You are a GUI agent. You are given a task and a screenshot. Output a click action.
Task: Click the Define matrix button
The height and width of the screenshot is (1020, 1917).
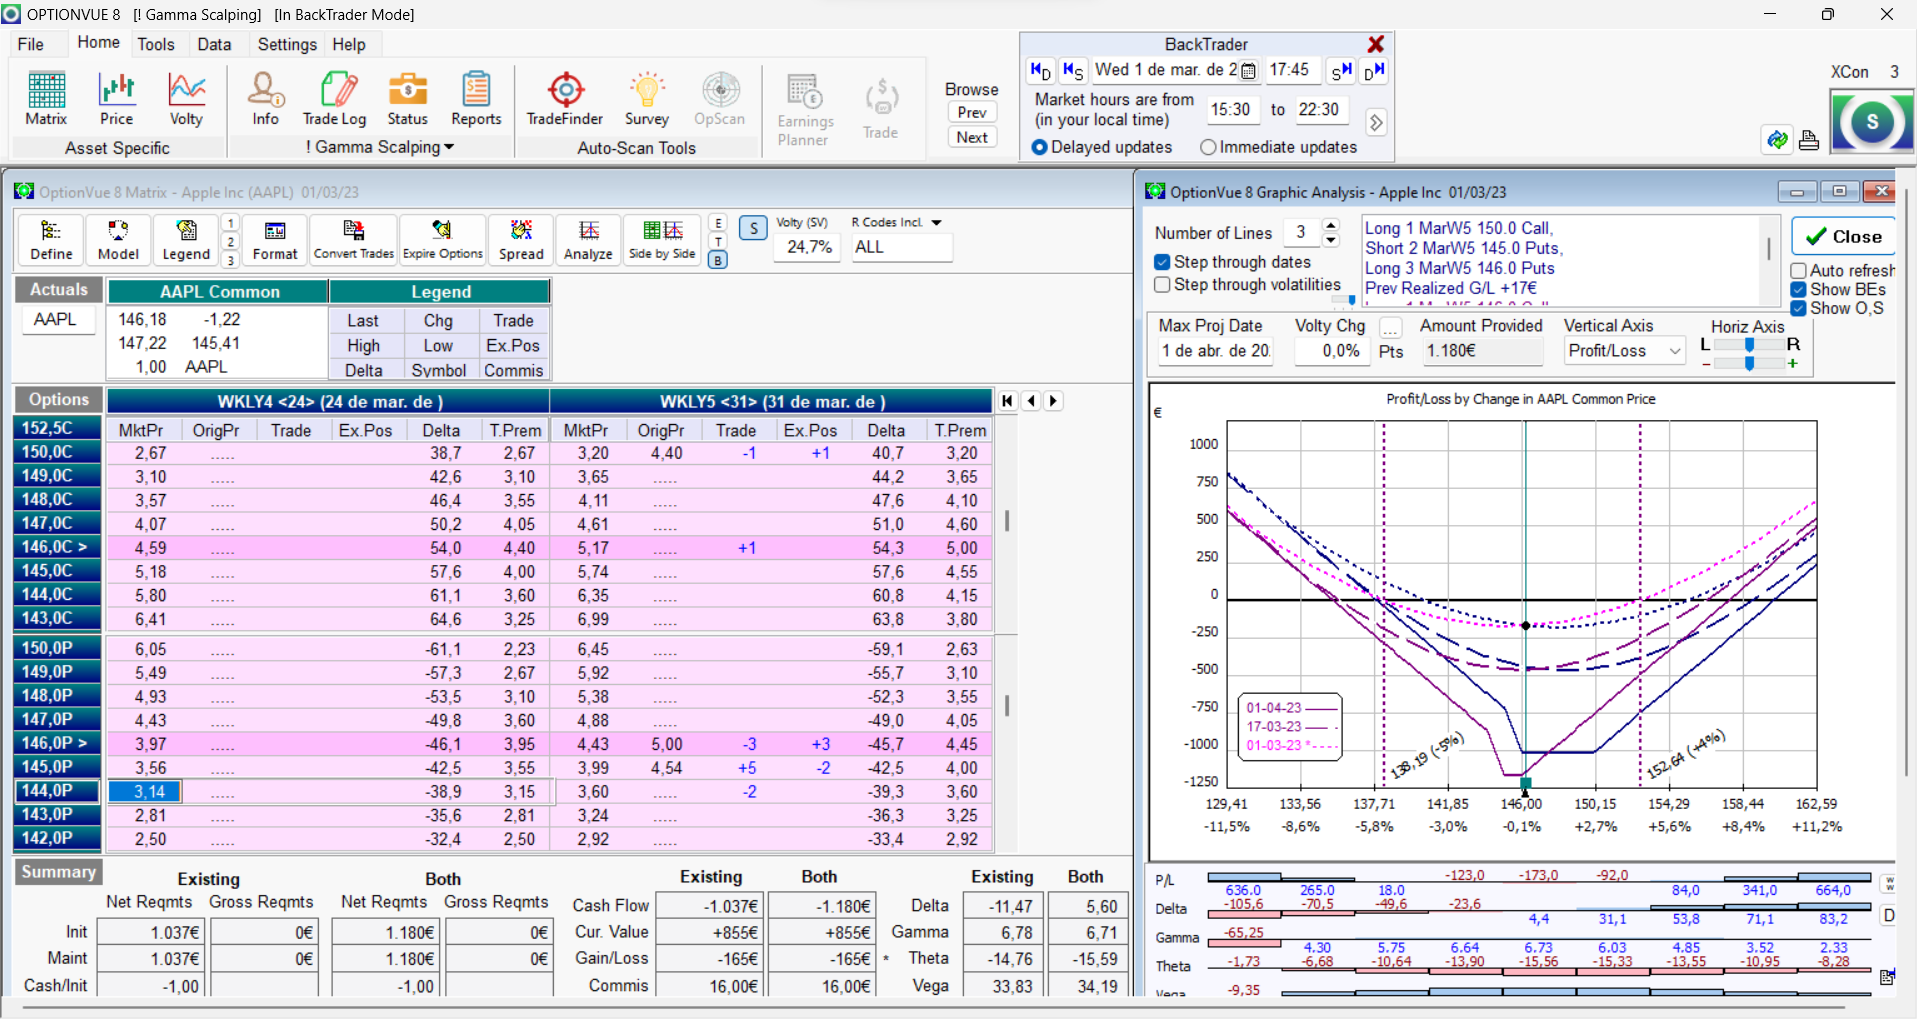point(51,241)
